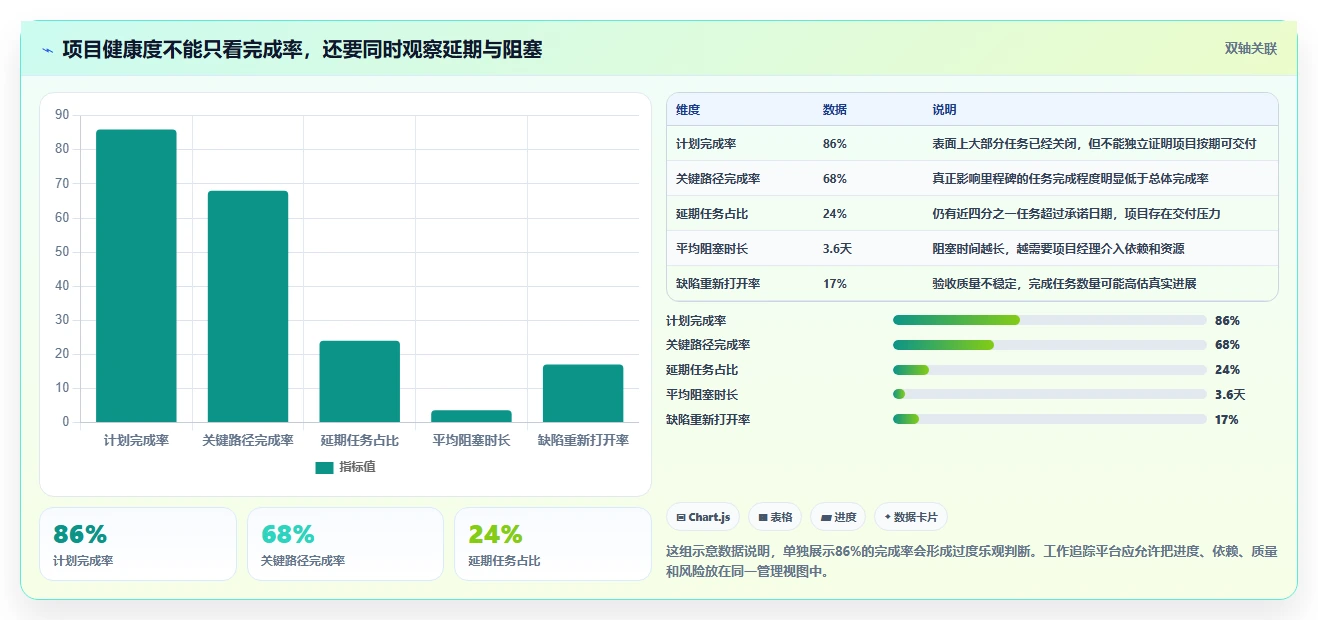Click the 关键路径完成率 bar in the chart
This screenshot has width=1318, height=620.
[248, 307]
